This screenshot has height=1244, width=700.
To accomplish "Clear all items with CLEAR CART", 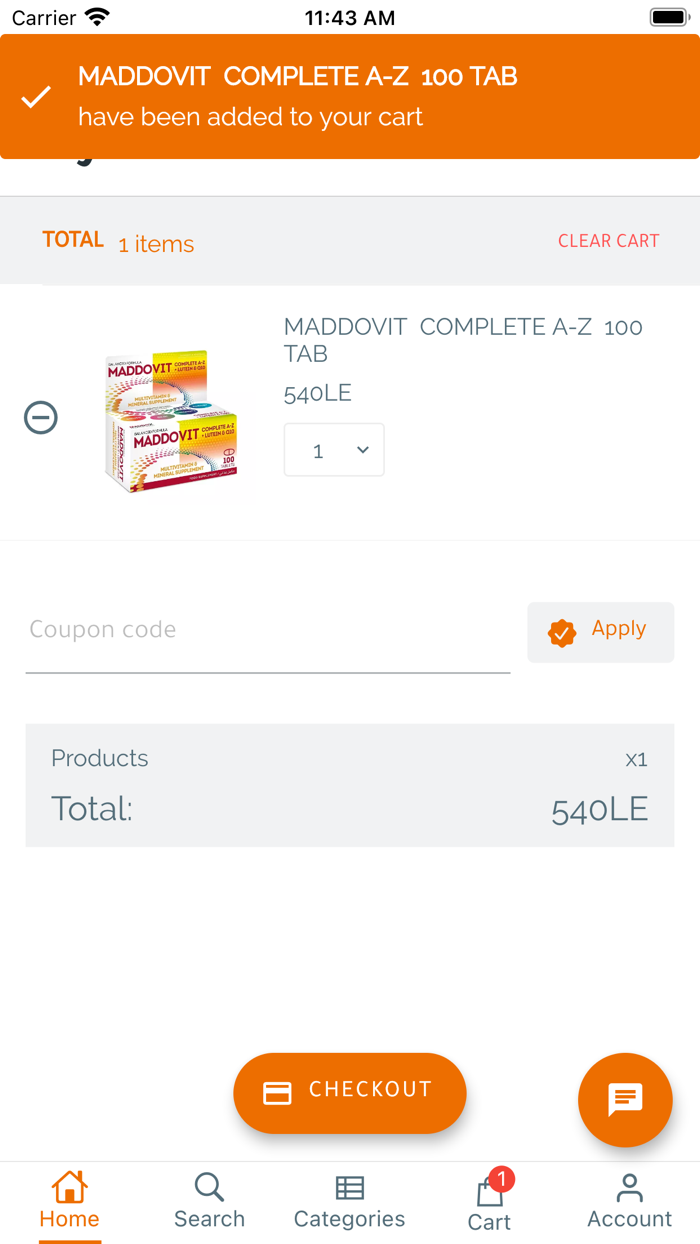I will 608,241.
